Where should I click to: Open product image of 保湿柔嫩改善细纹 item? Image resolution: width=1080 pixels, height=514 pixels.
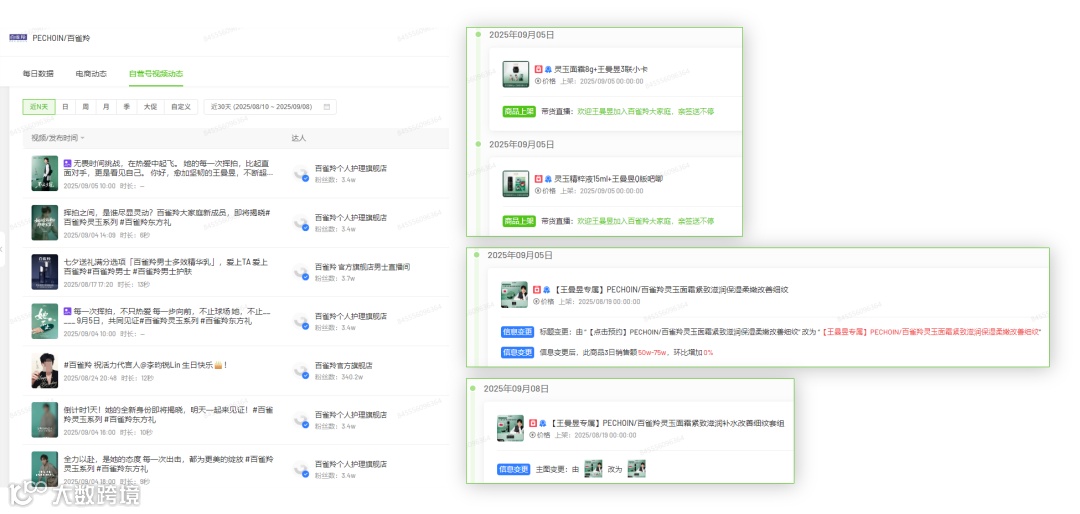pyautogui.click(x=515, y=295)
